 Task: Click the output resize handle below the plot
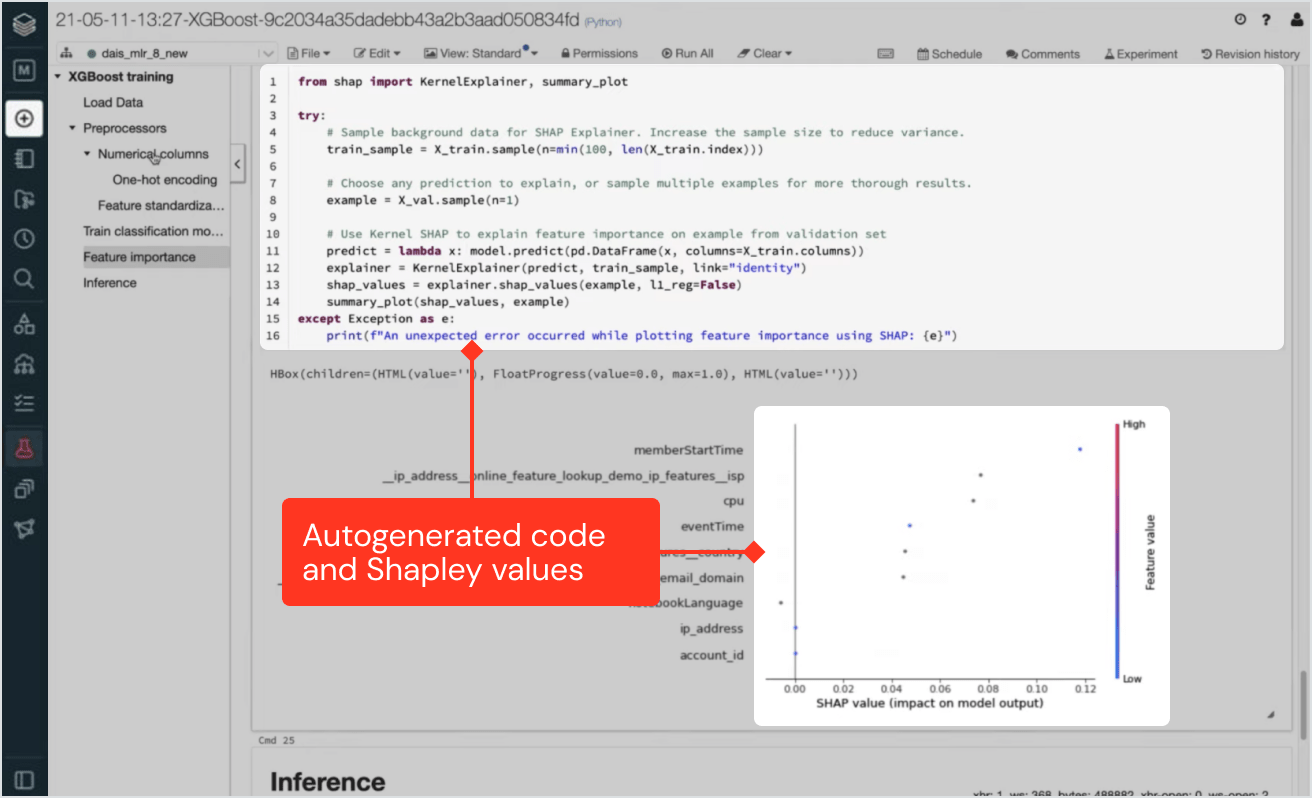pos(1271,715)
